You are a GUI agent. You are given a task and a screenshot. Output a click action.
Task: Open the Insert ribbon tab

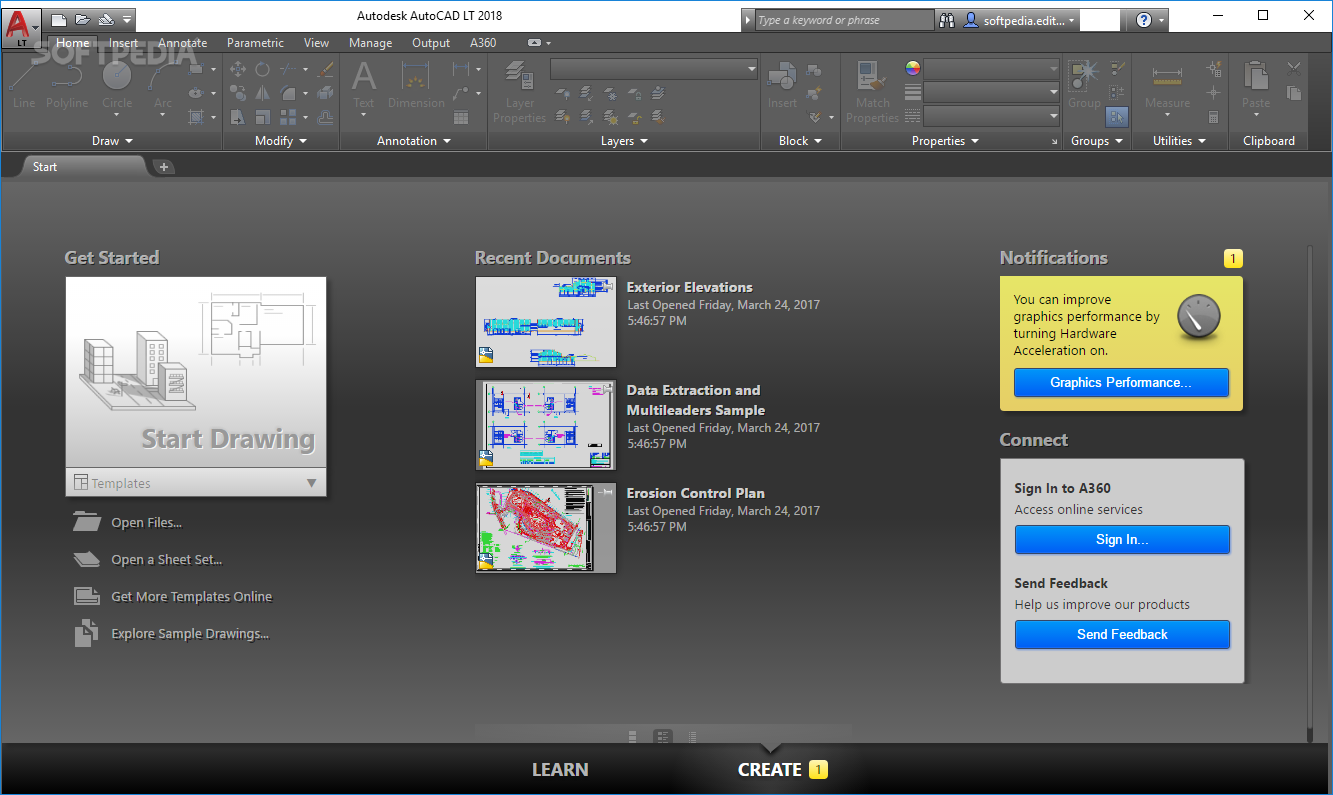[x=123, y=43]
